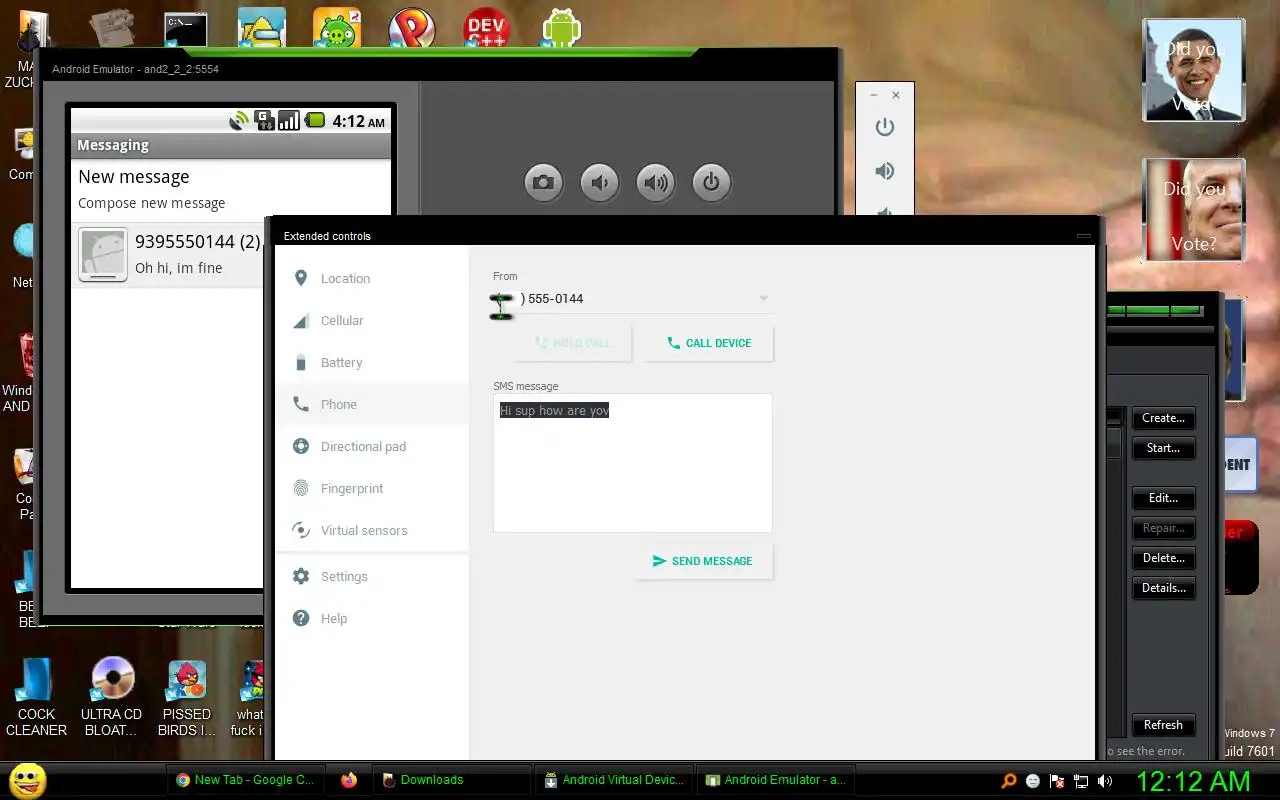The image size is (1280, 800).
Task: Click the HOLD CALL button
Action: [572, 343]
